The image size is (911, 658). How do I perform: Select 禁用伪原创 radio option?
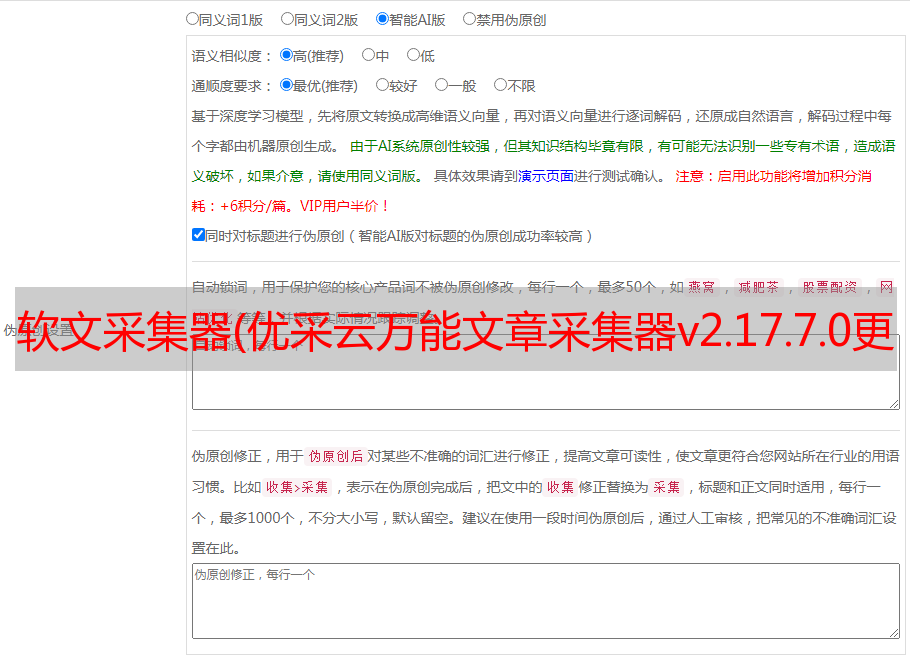469,19
